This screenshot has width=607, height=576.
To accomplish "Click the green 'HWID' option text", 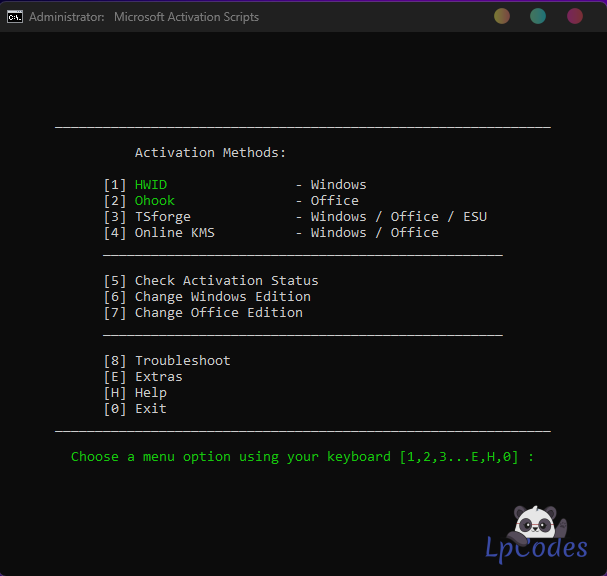I will [151, 185].
